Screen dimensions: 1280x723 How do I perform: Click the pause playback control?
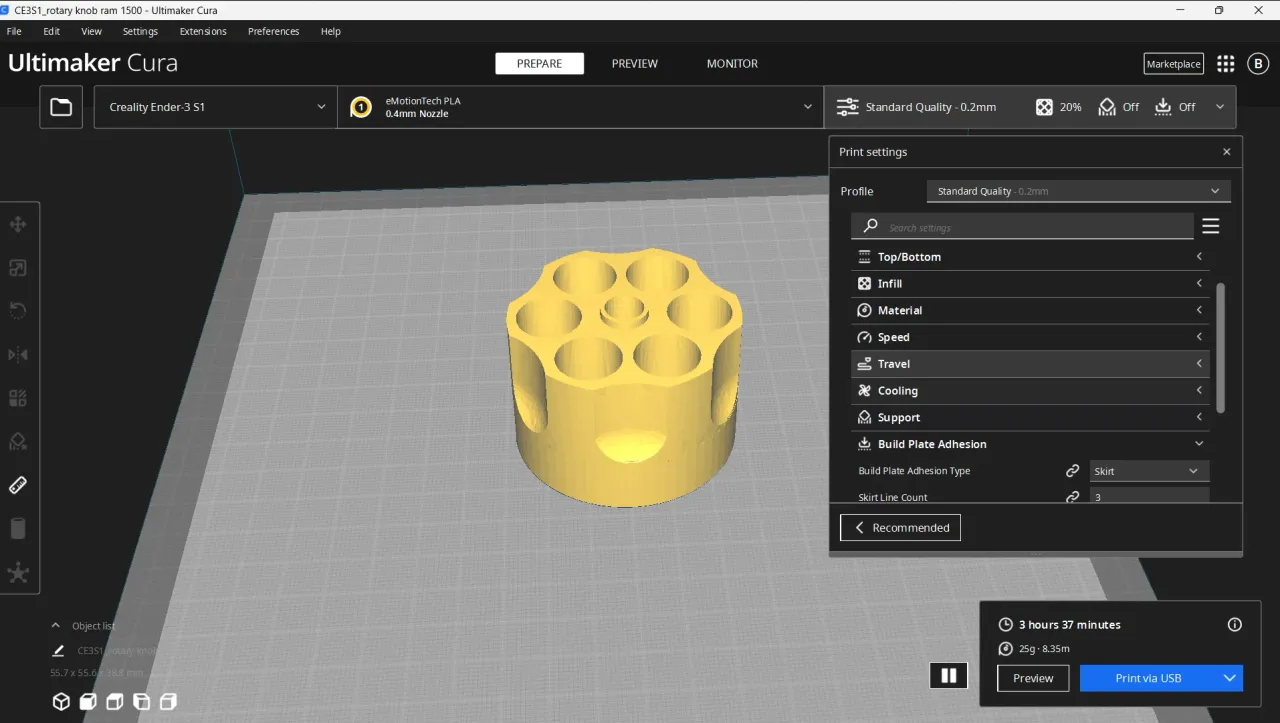pos(948,675)
